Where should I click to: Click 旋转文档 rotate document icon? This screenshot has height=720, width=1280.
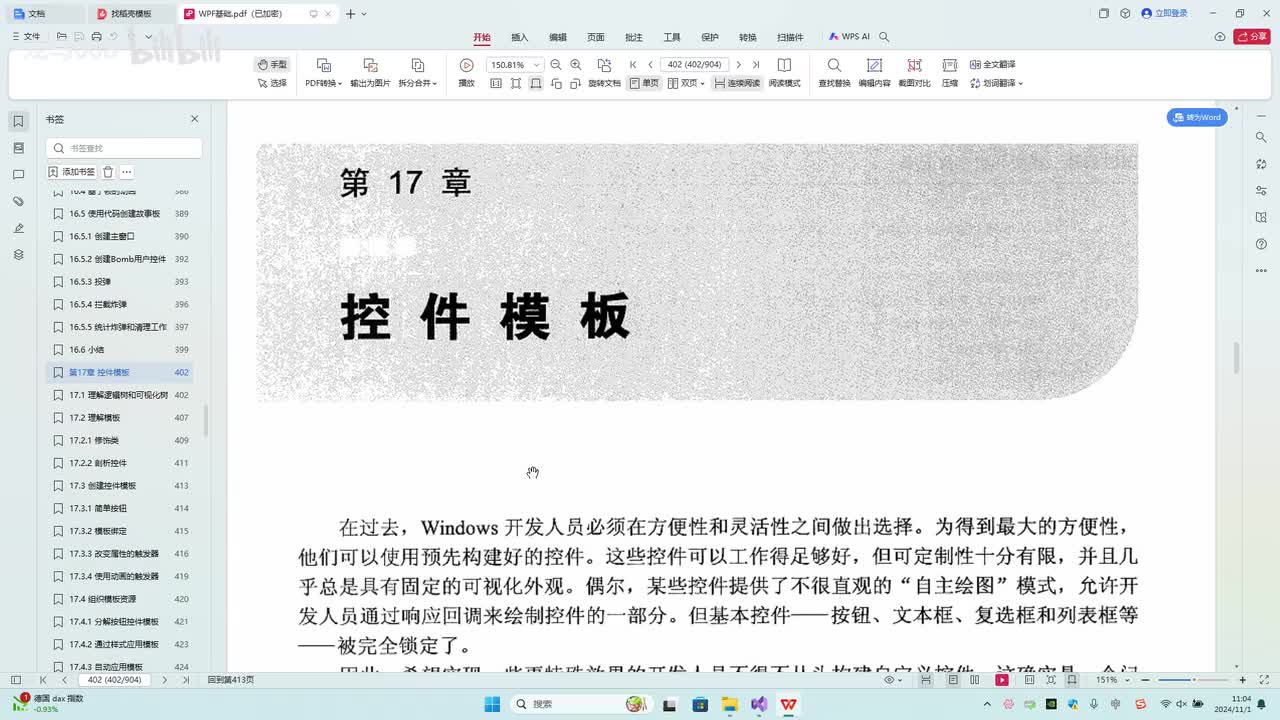point(604,65)
